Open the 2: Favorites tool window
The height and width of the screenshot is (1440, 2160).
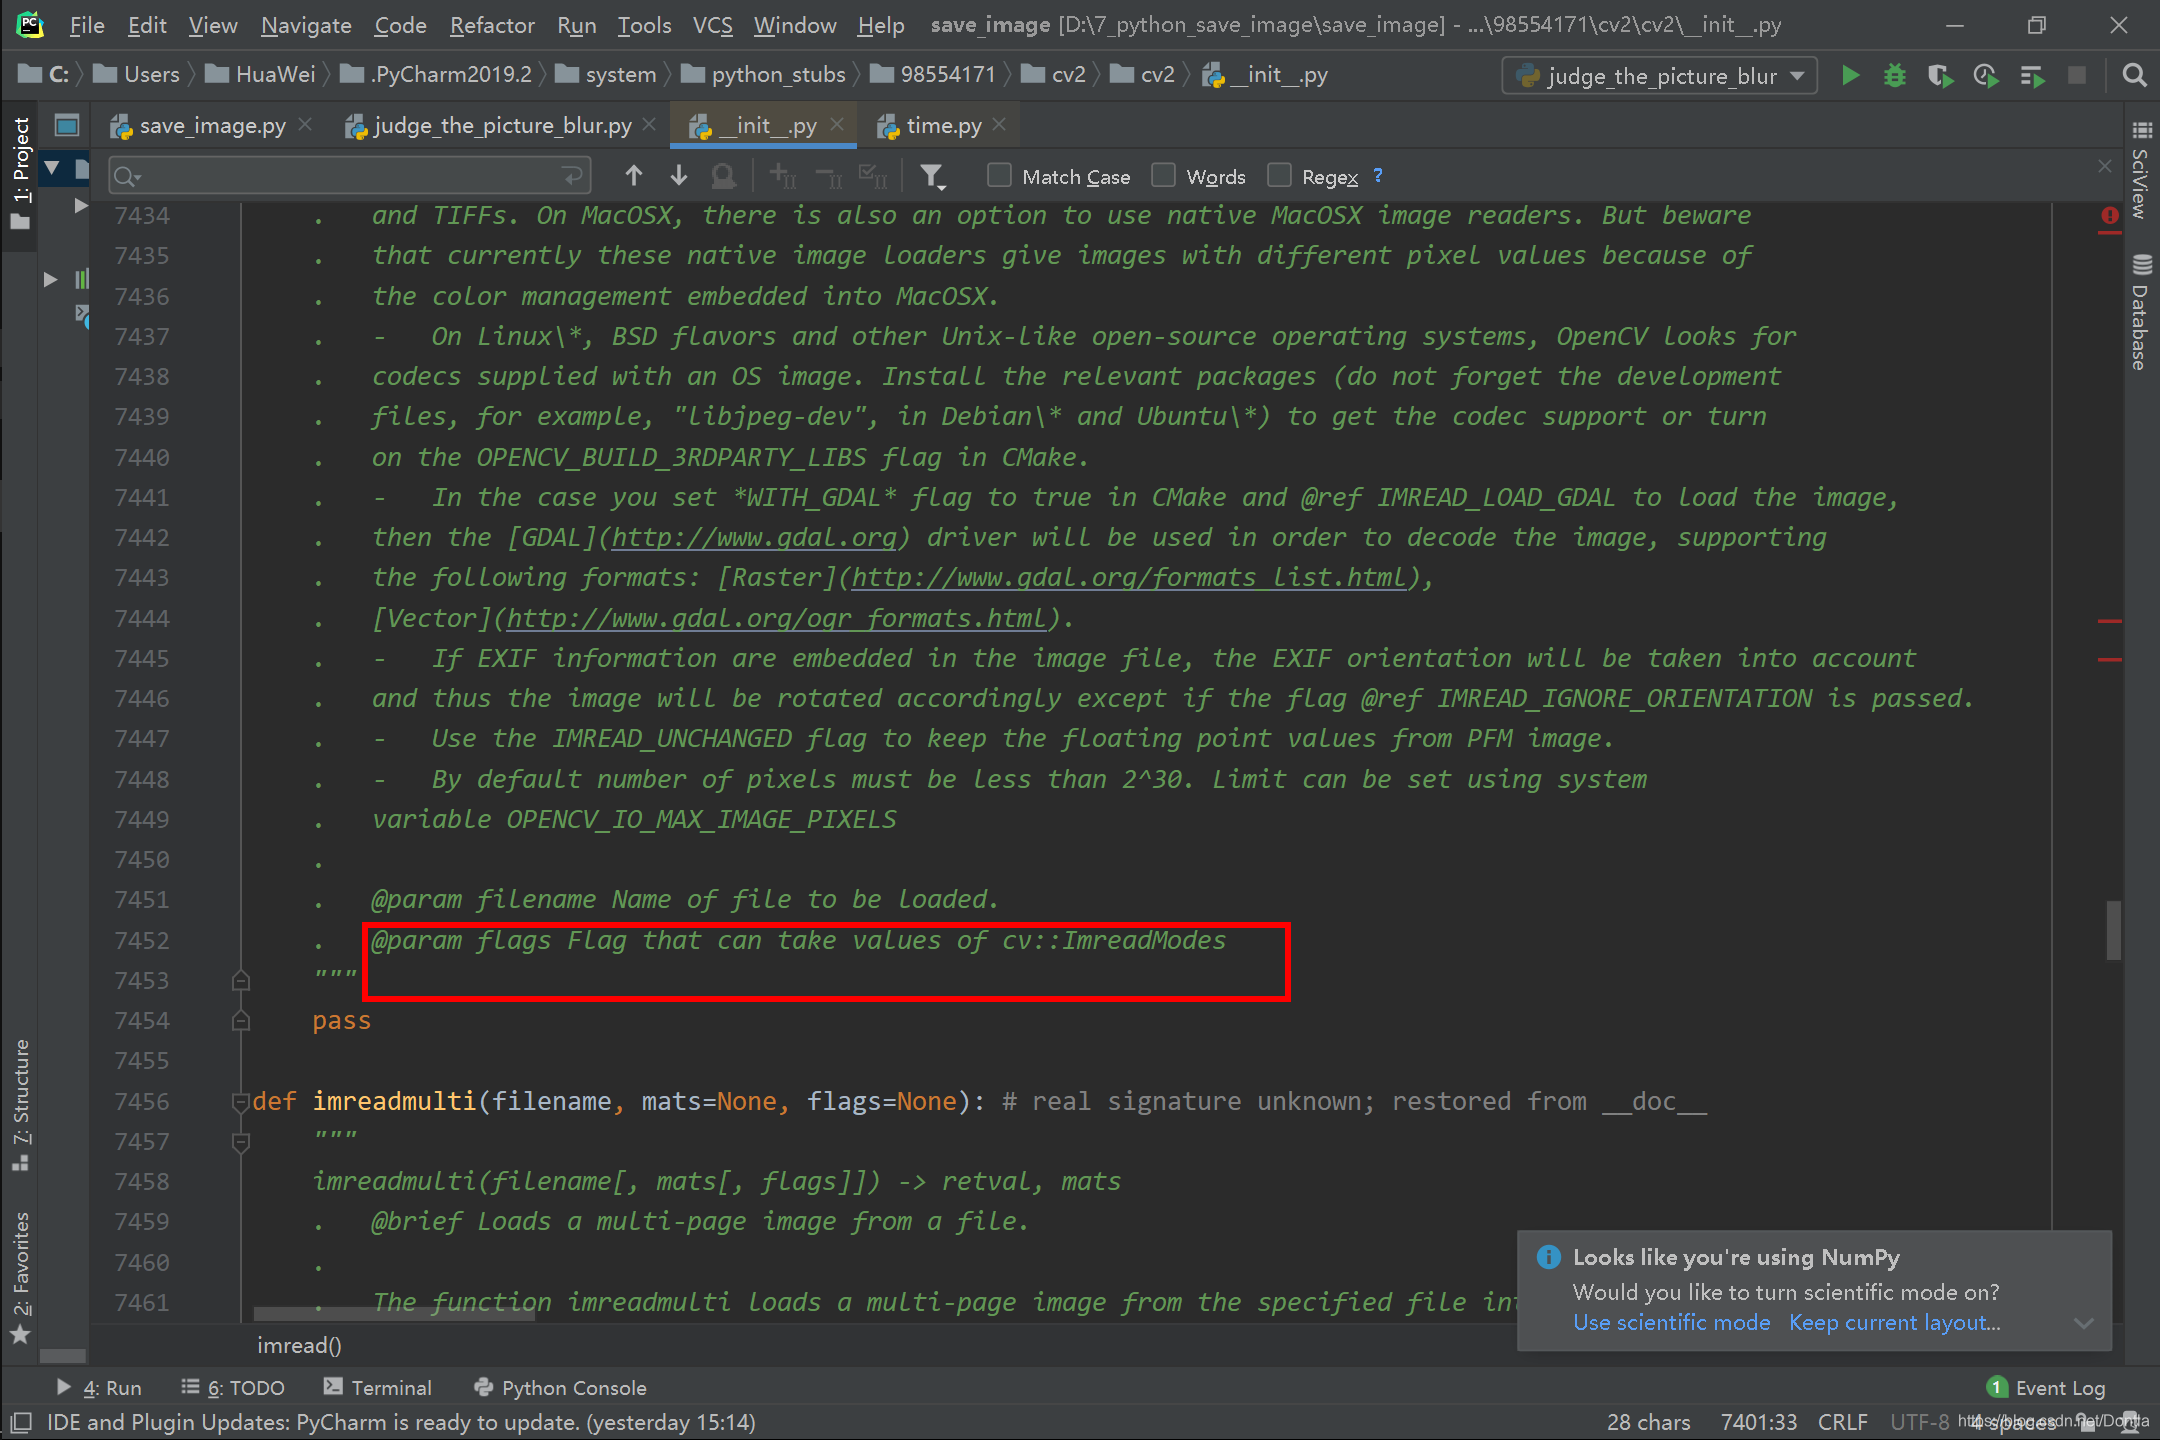(x=21, y=1278)
